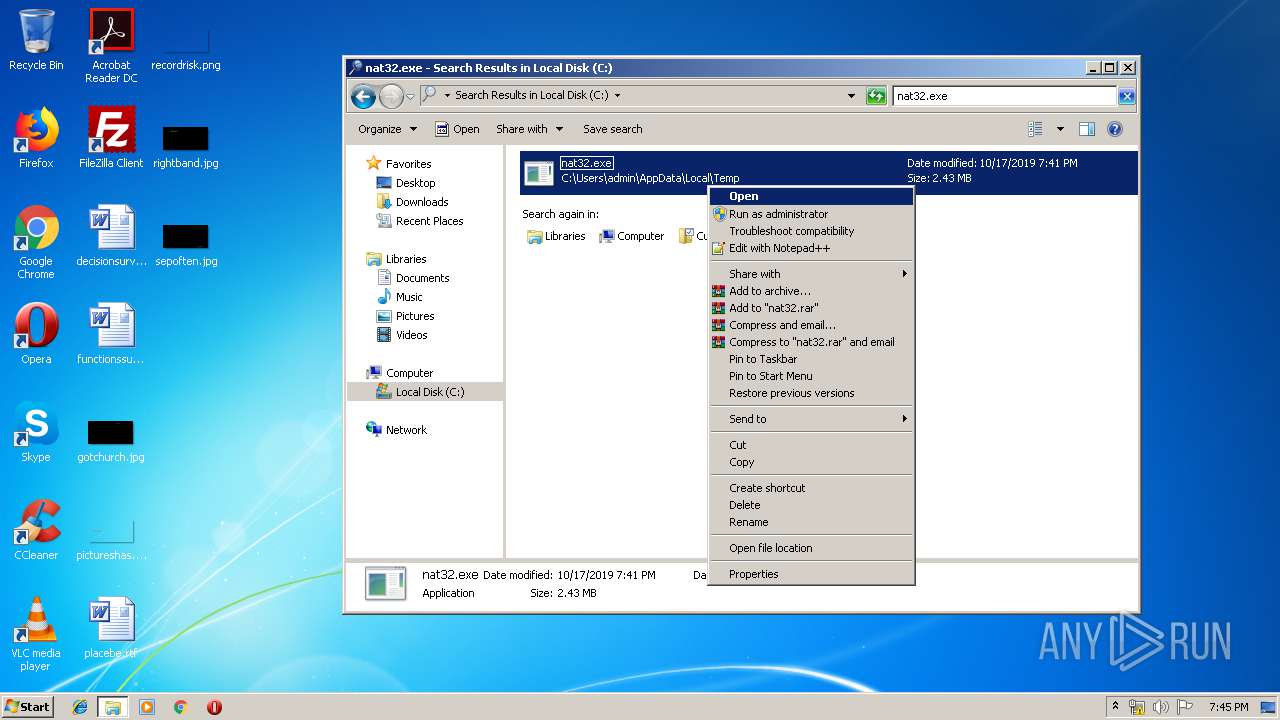
Task: Click the volume speaker tray icon
Action: coord(1160,707)
